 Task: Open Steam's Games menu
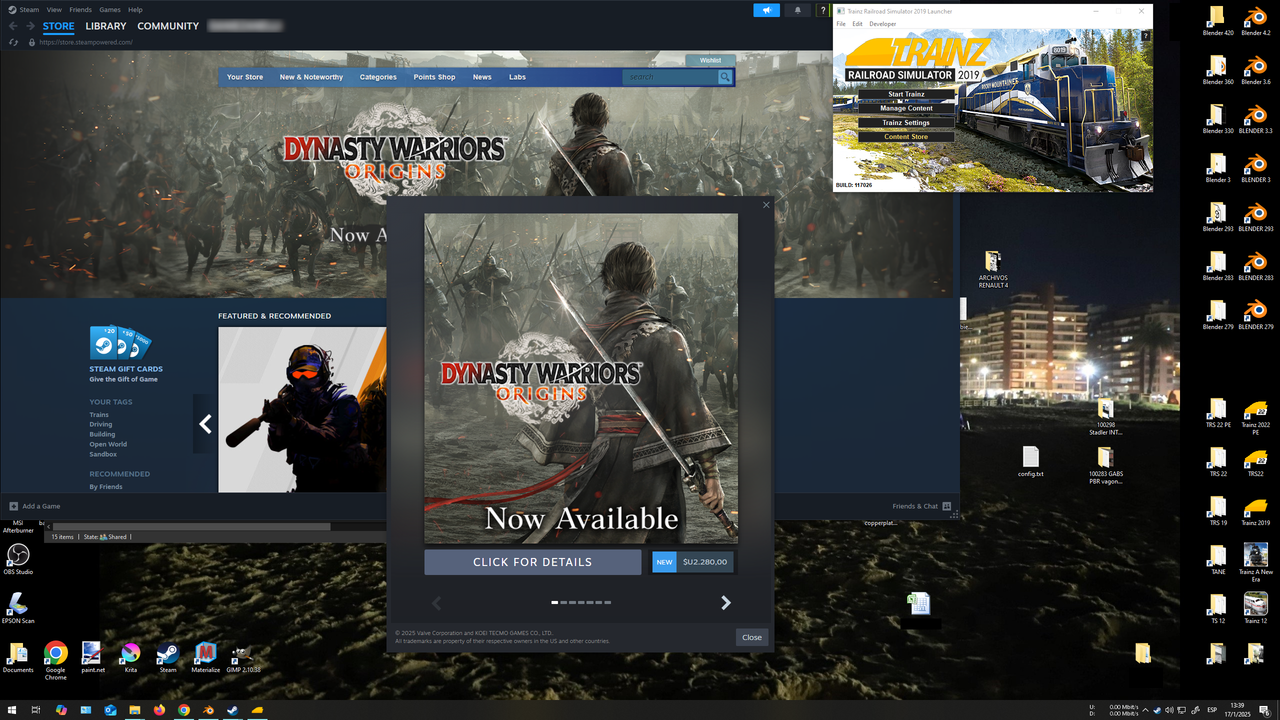pos(110,9)
